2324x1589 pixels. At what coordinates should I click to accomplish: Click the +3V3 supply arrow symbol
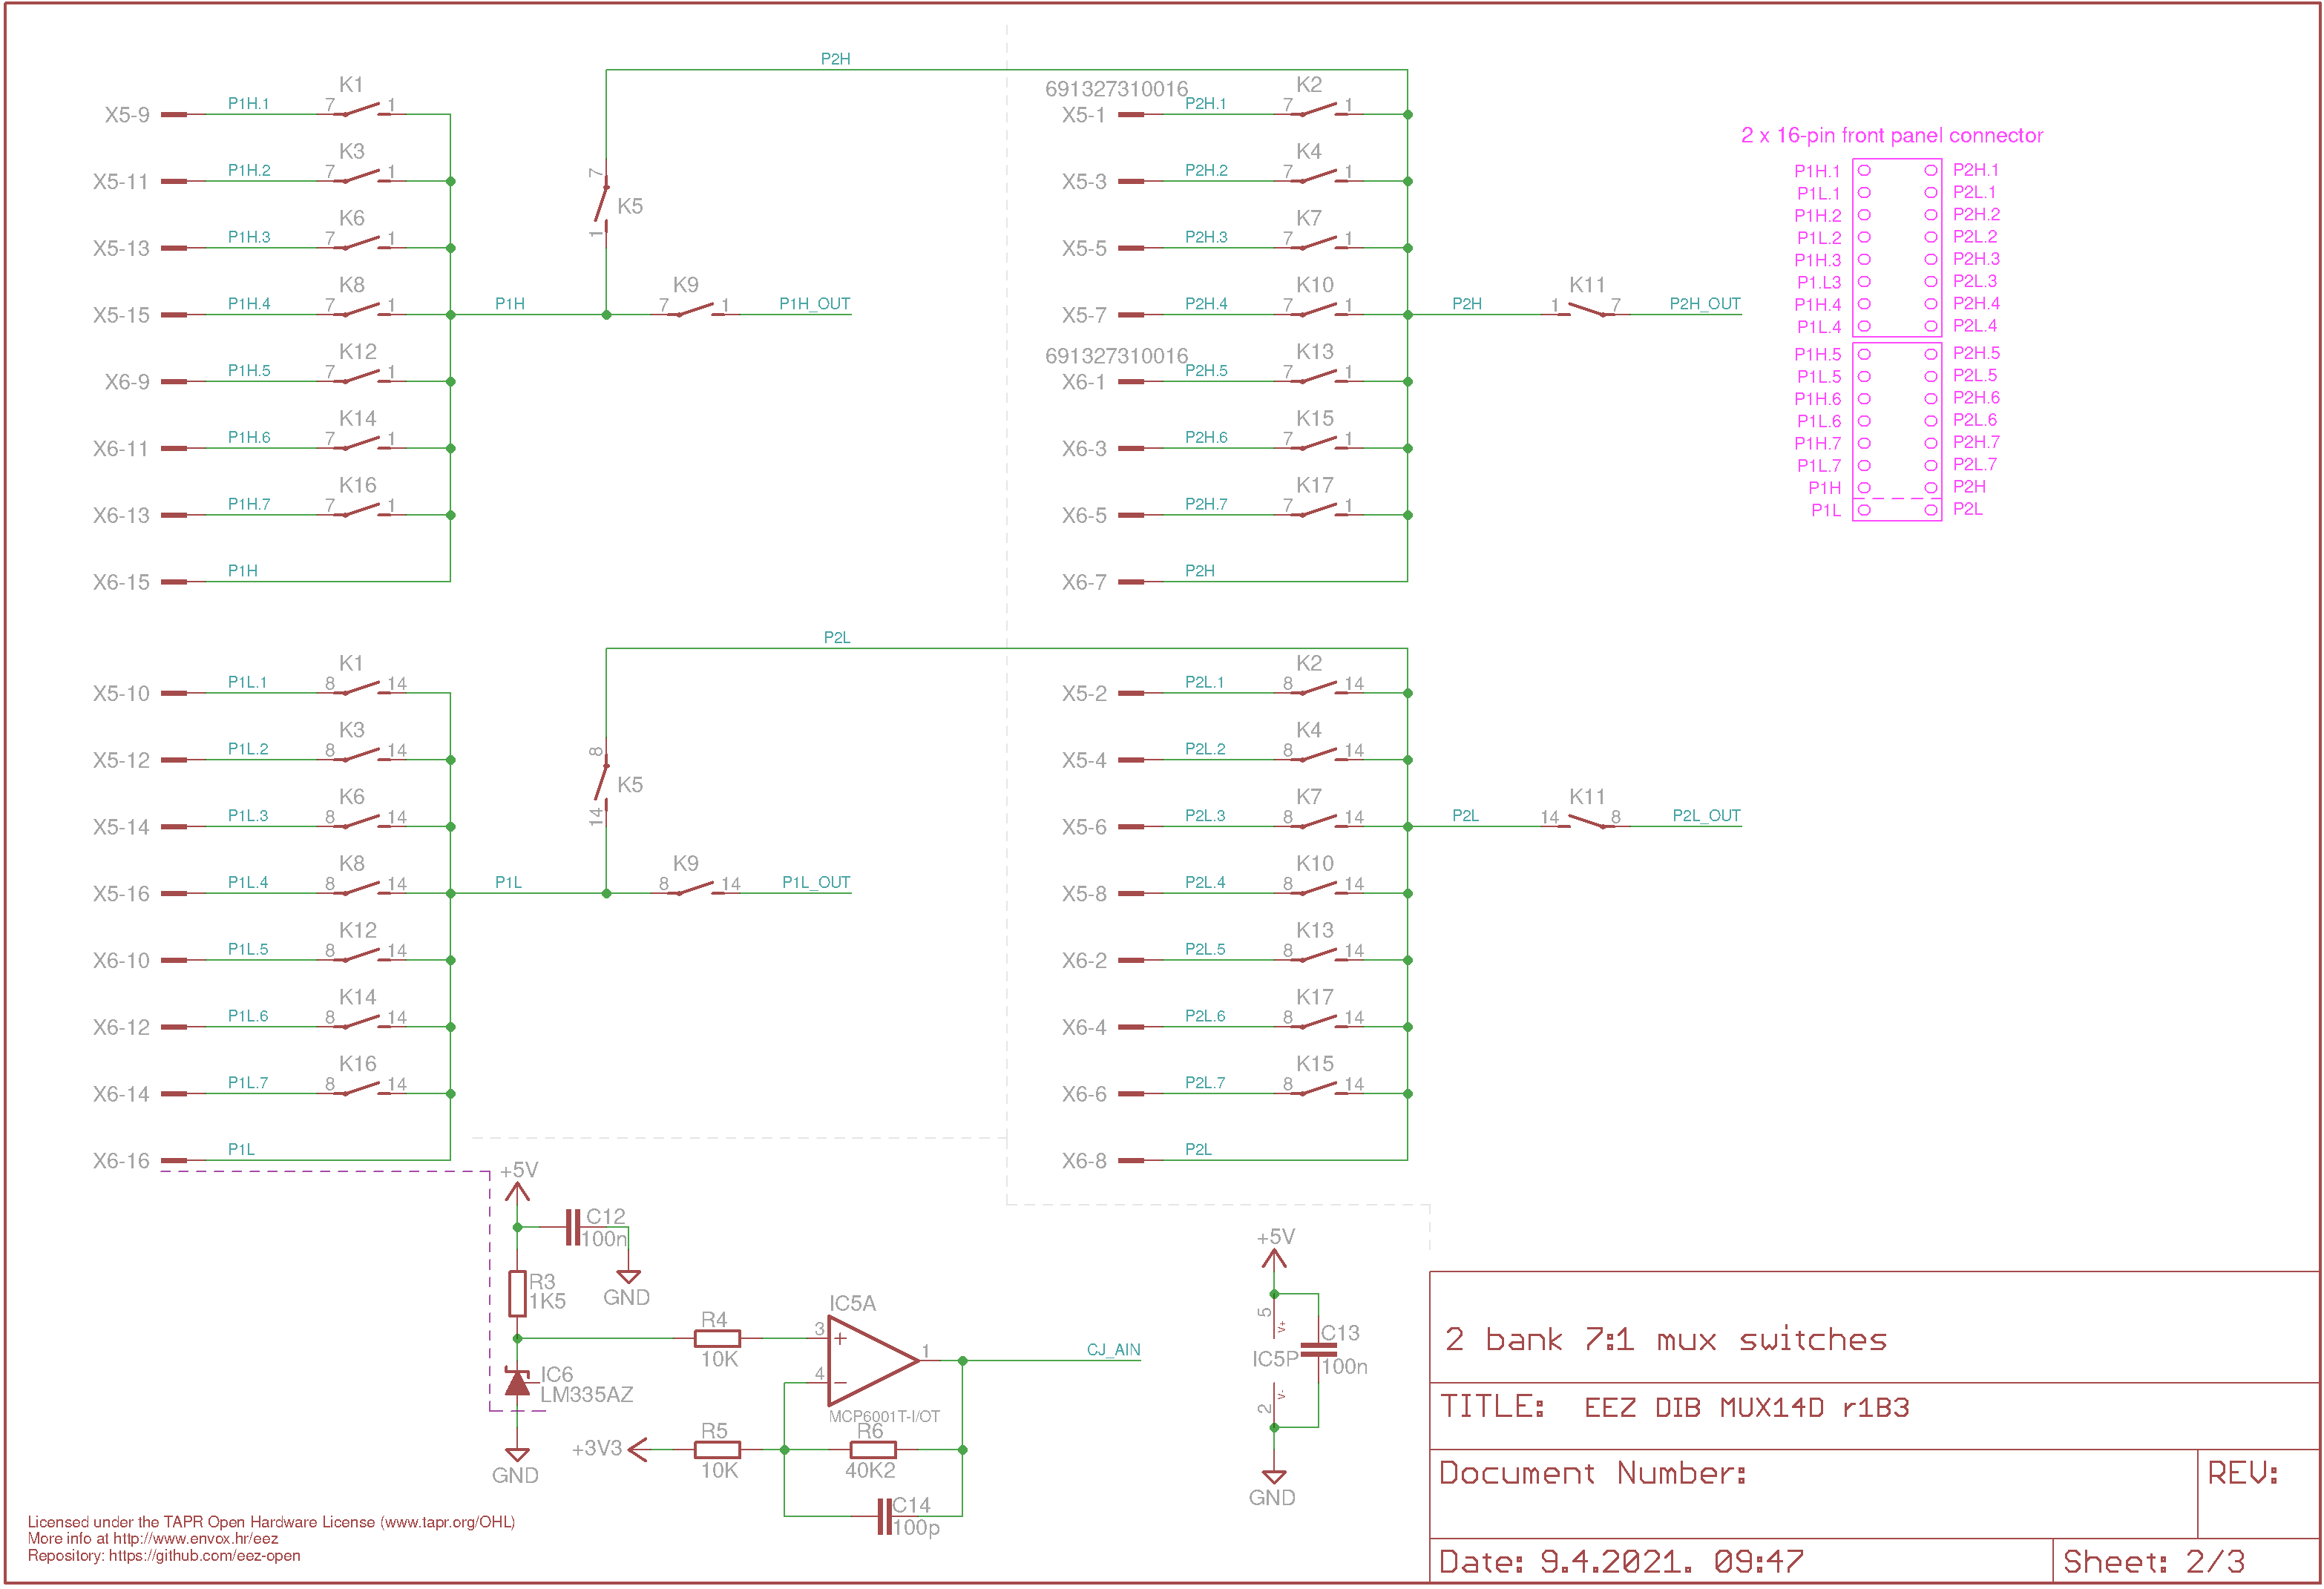click(638, 1449)
